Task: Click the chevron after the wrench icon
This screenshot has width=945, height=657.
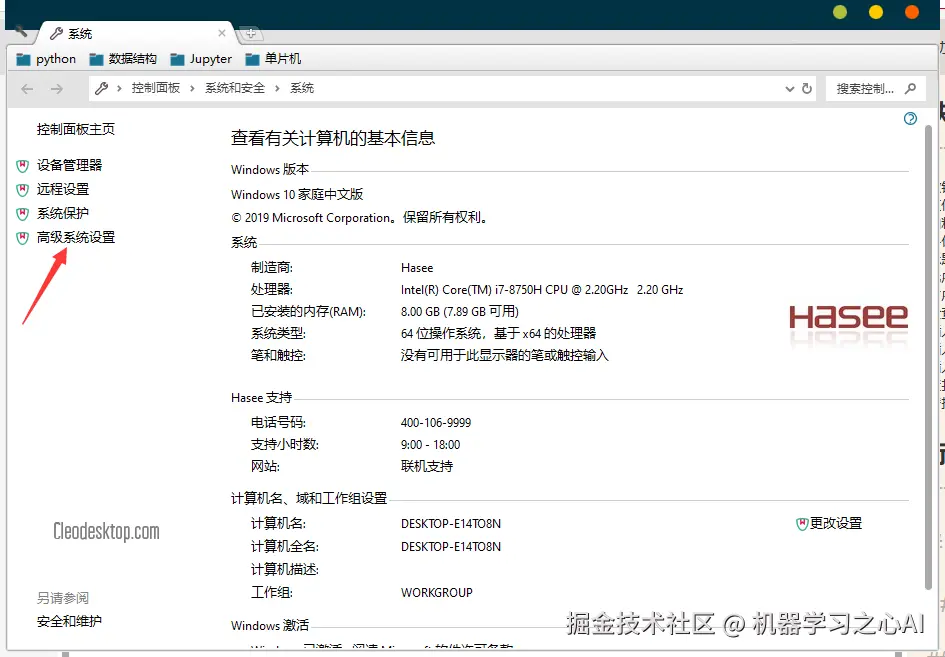Action: [119, 89]
